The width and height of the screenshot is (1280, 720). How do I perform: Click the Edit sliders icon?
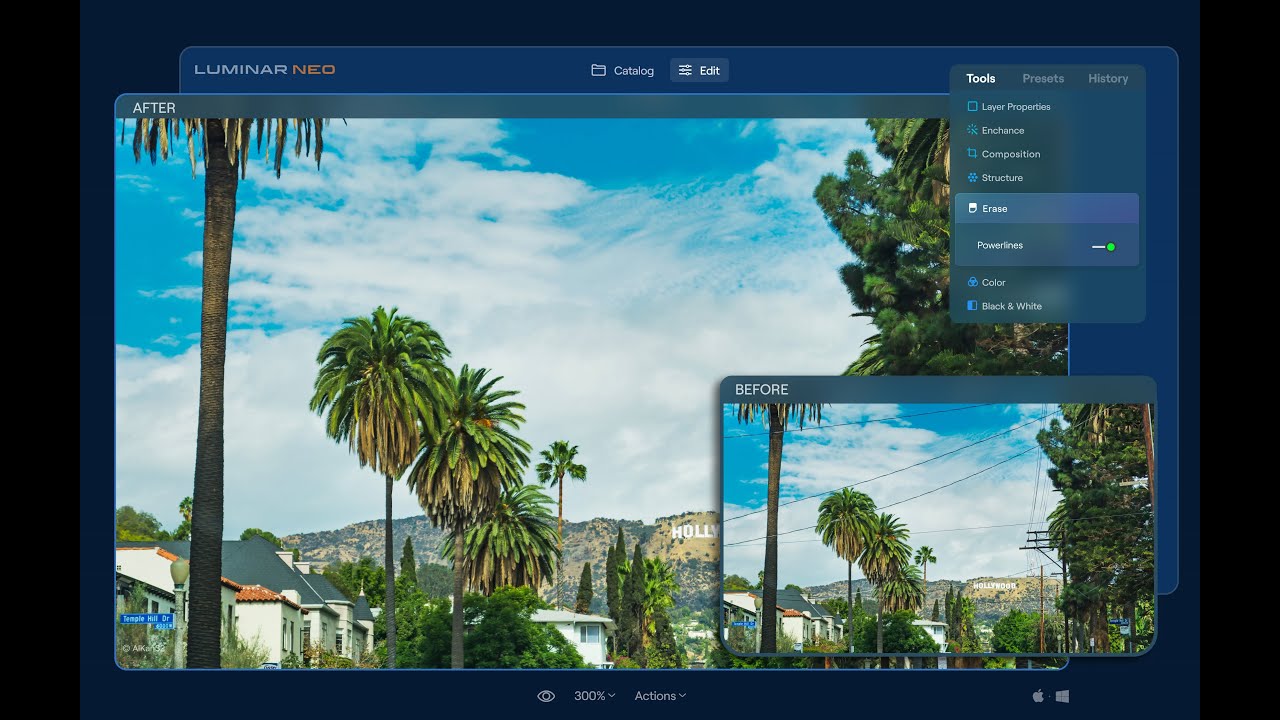coord(685,70)
